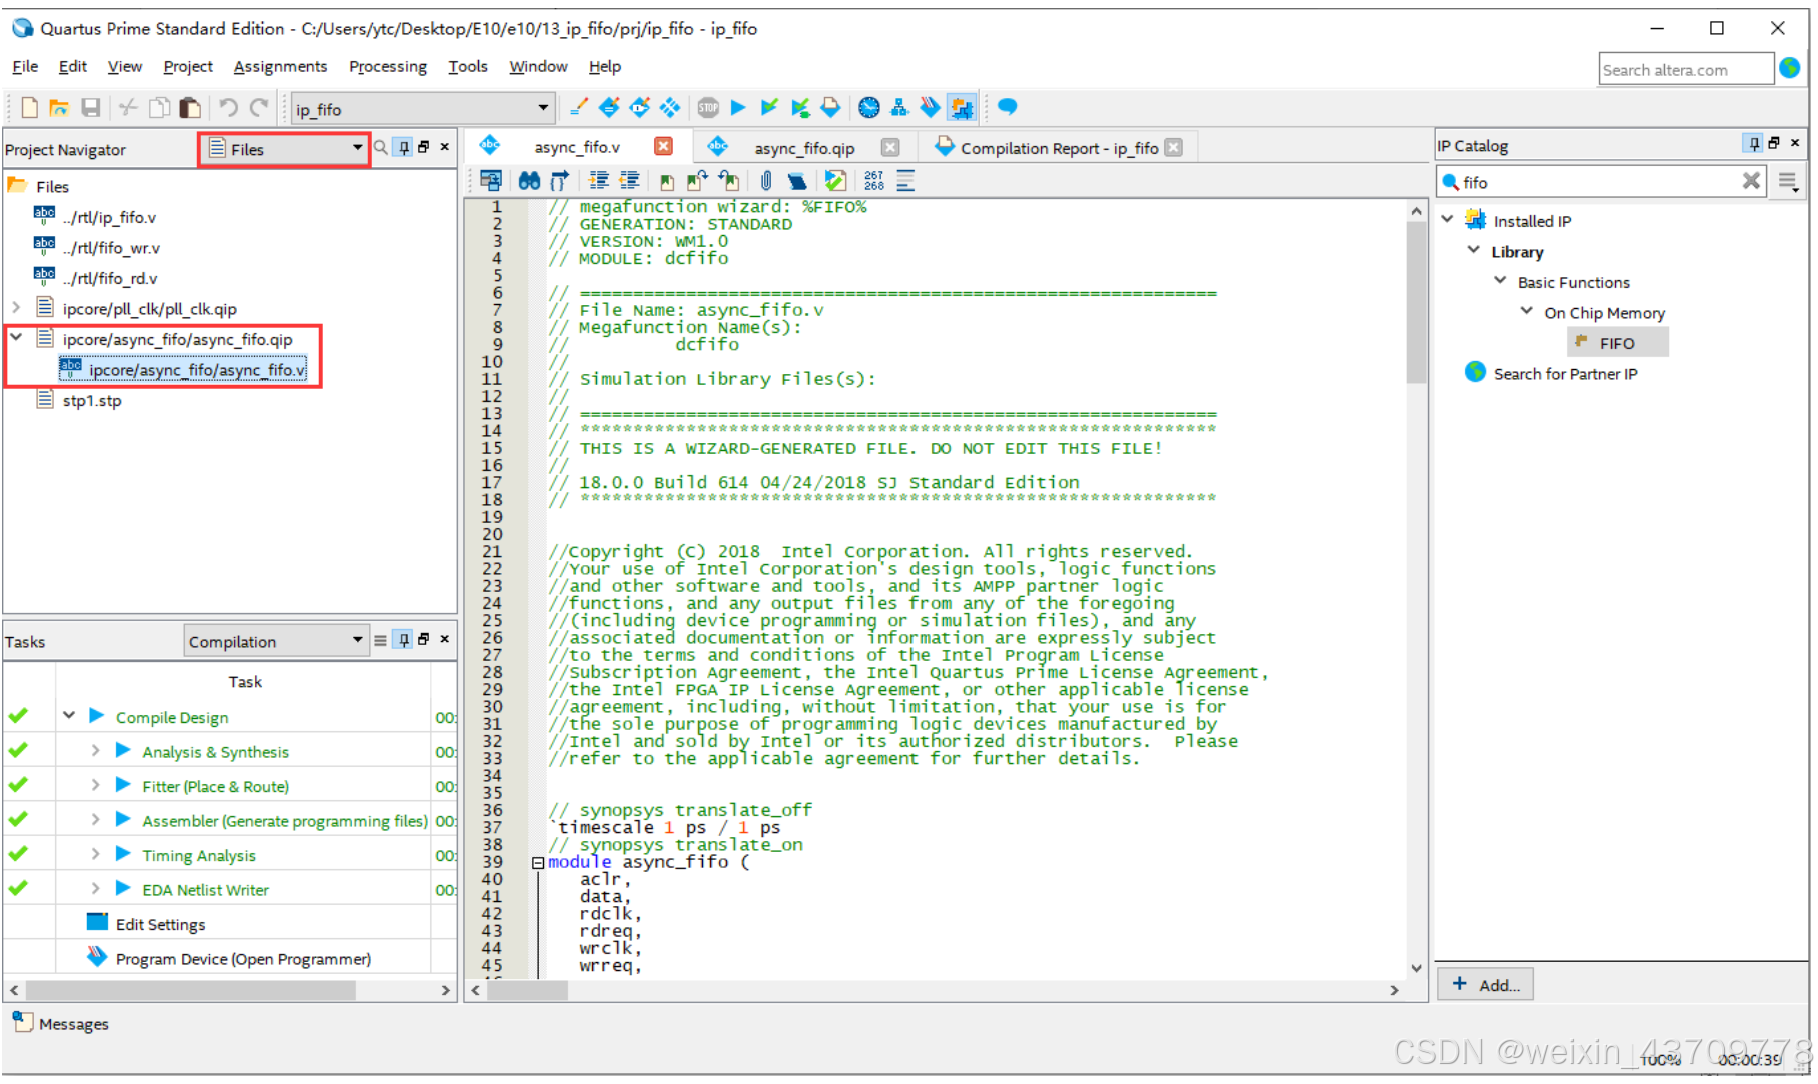This screenshot has height=1084, width=1818.
Task: Expand Fitter (Place & Route) task
Action: pyautogui.click(x=95, y=785)
